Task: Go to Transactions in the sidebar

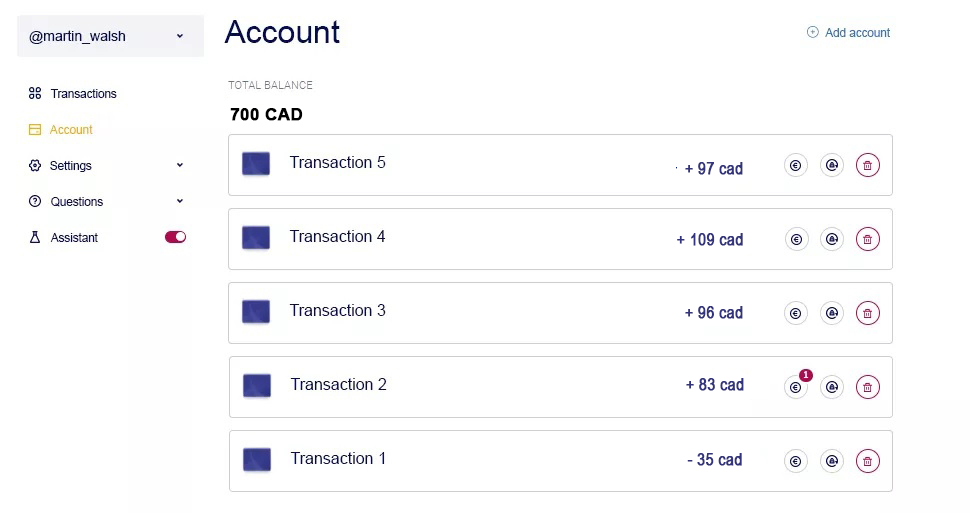Action: (83, 94)
